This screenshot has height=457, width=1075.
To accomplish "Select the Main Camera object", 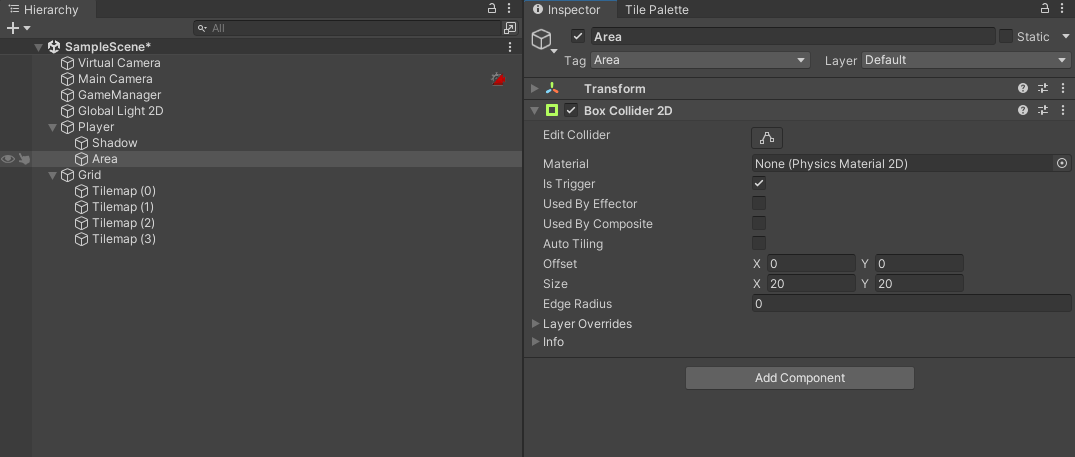I will coord(115,79).
